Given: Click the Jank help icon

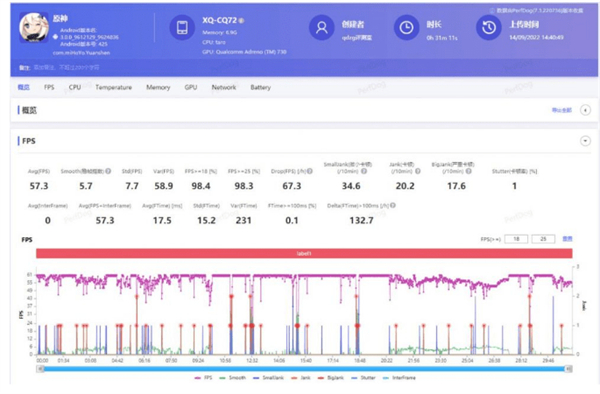Looking at the screenshot, I should (418, 171).
